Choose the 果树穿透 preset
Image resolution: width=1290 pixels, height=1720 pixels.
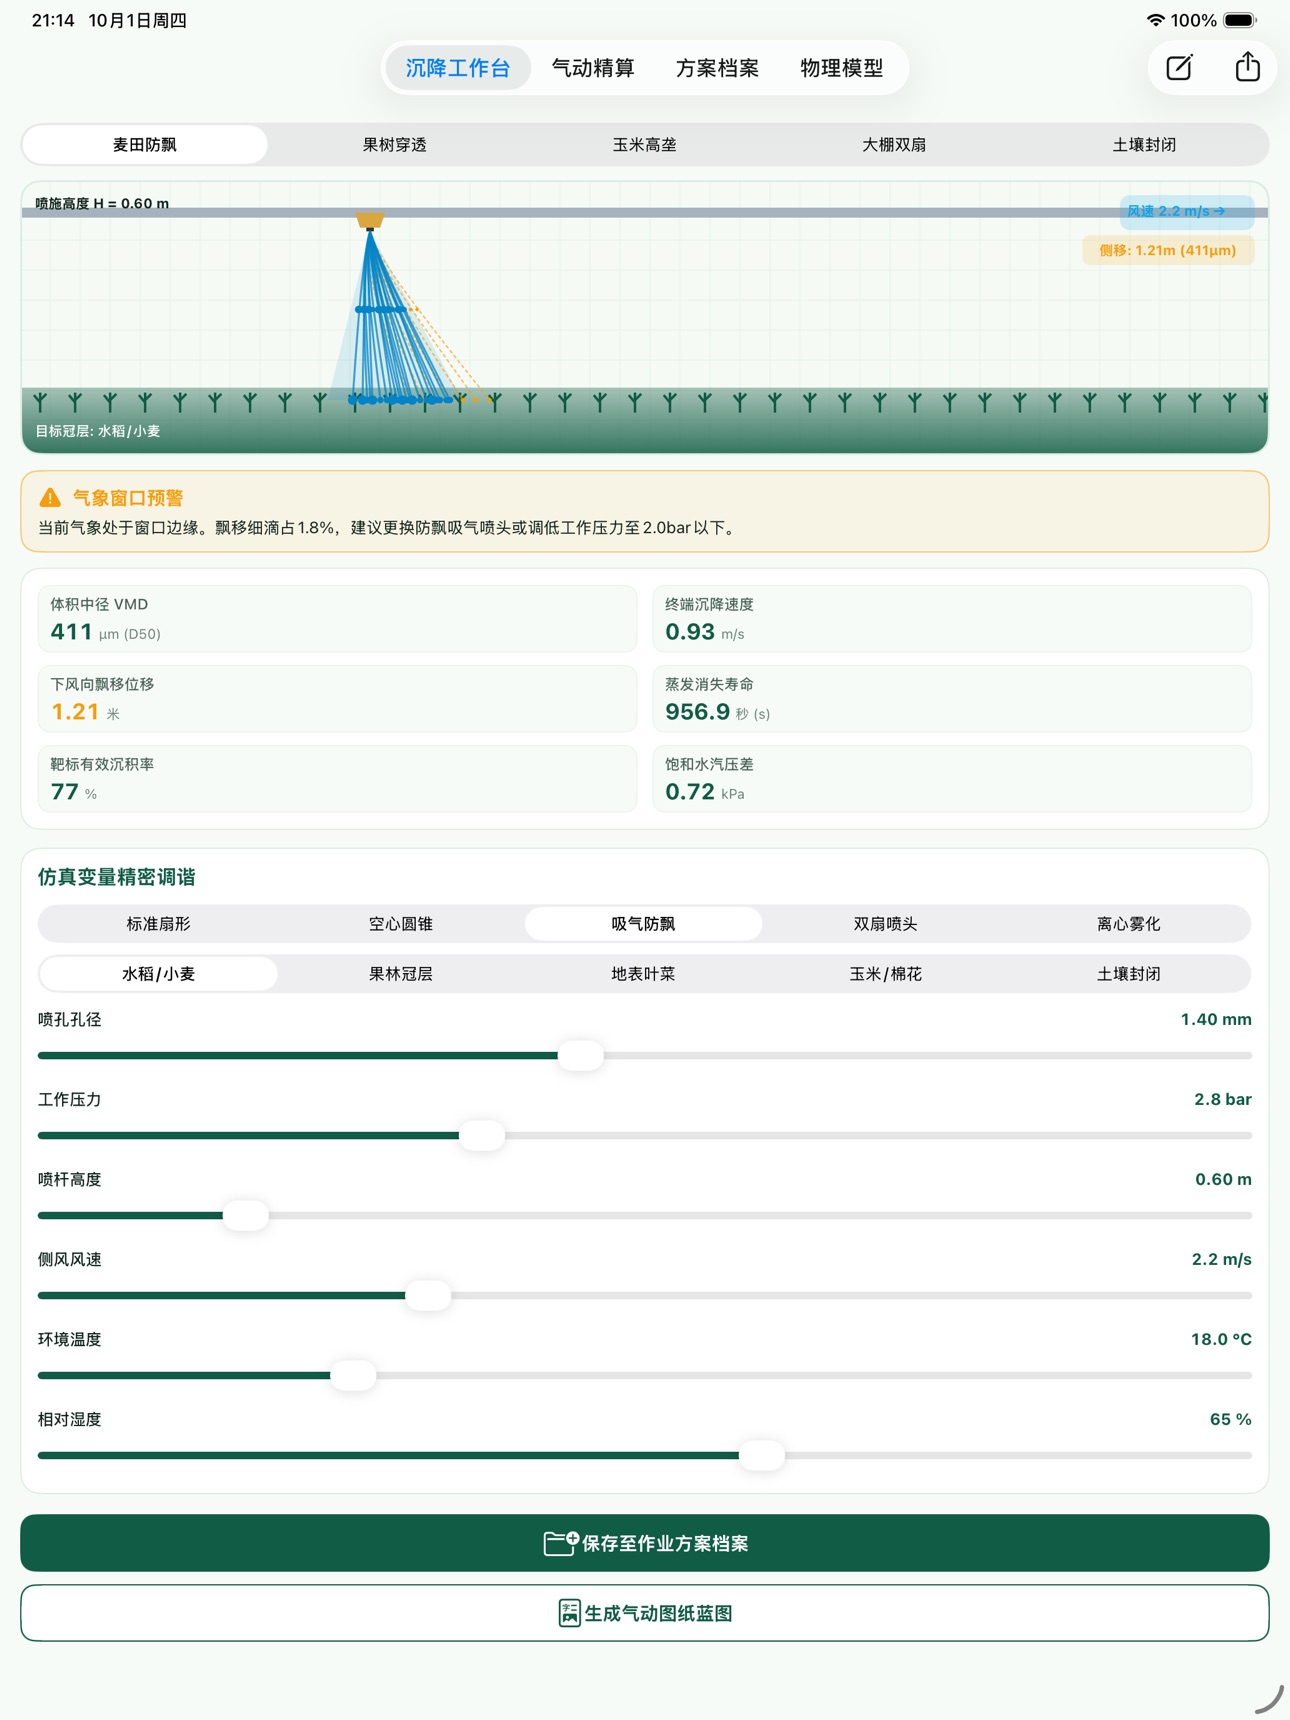click(394, 145)
